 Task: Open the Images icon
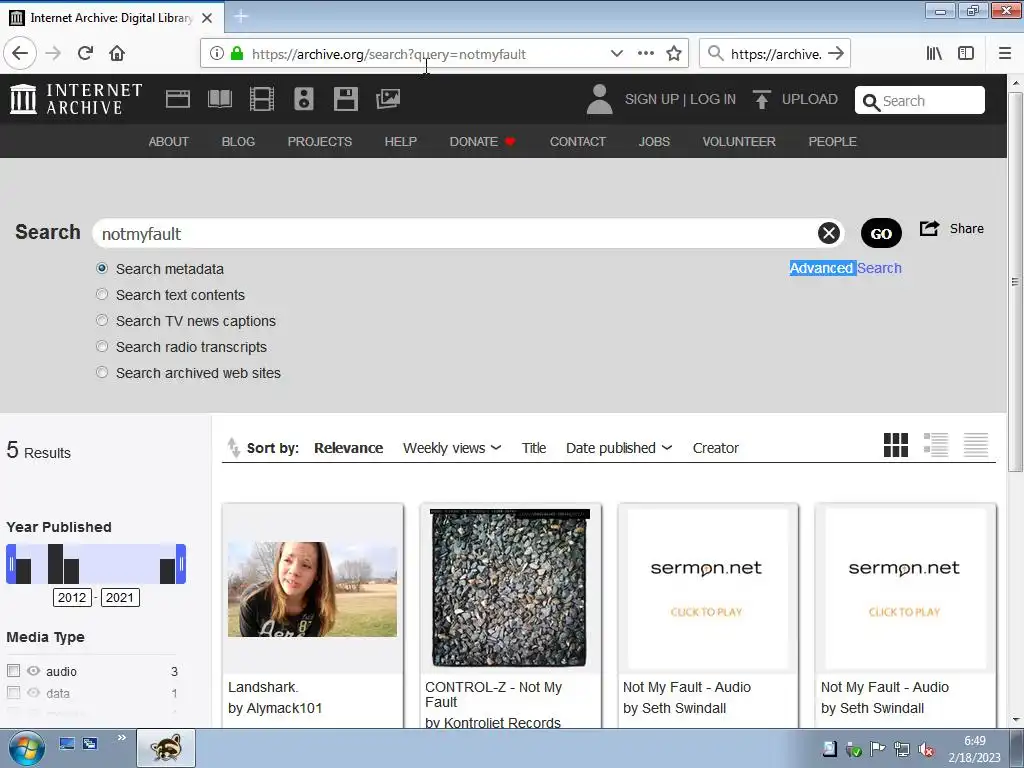(x=388, y=99)
